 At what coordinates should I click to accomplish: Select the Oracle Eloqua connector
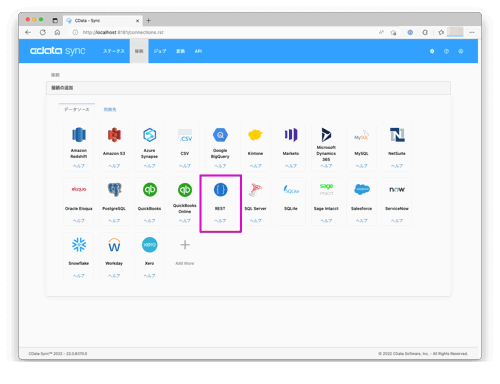pyautogui.click(x=79, y=189)
